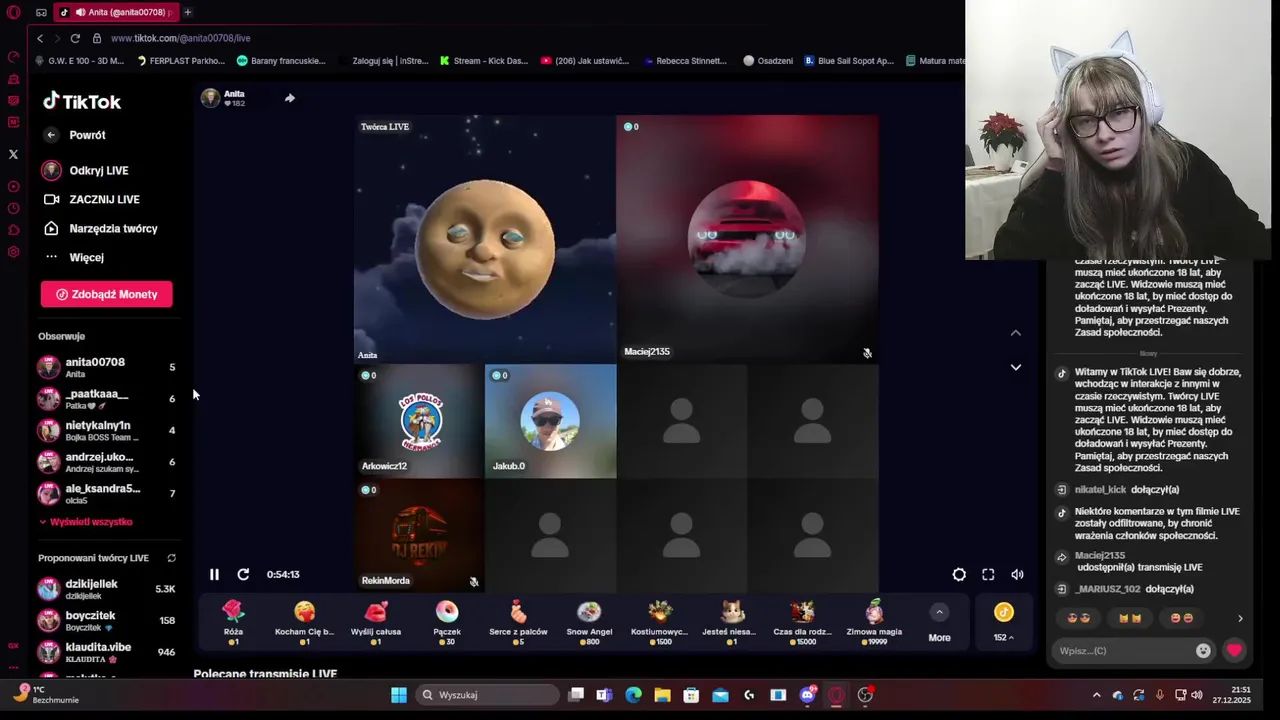This screenshot has height=720, width=1280.
Task: Click the Anita host moon avatar tile
Action: [x=485, y=238]
